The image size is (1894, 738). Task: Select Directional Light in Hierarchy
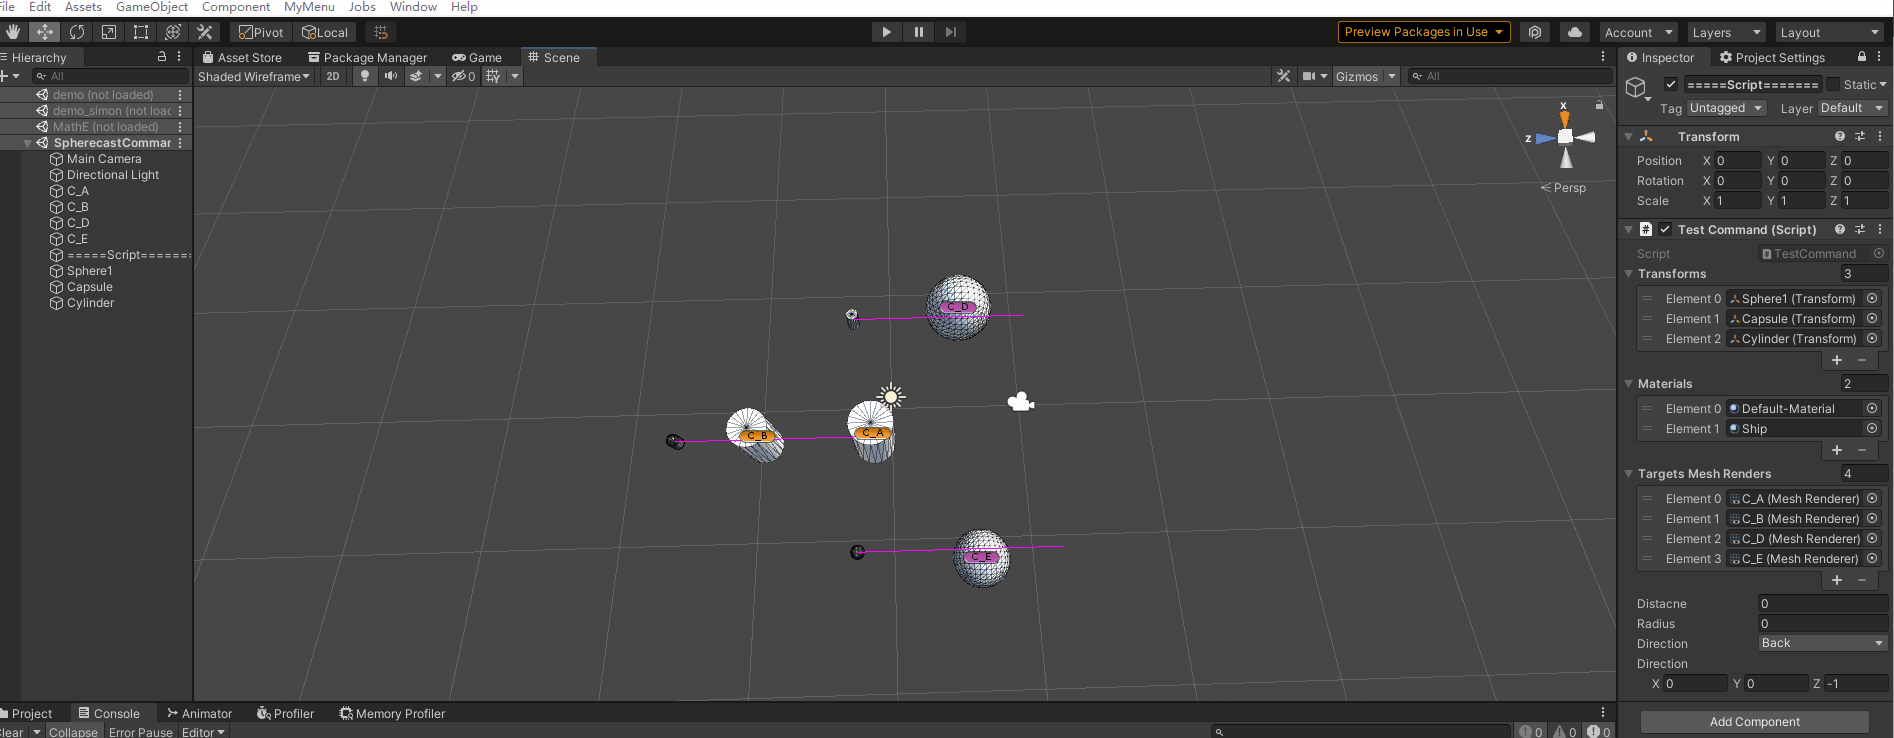[113, 175]
